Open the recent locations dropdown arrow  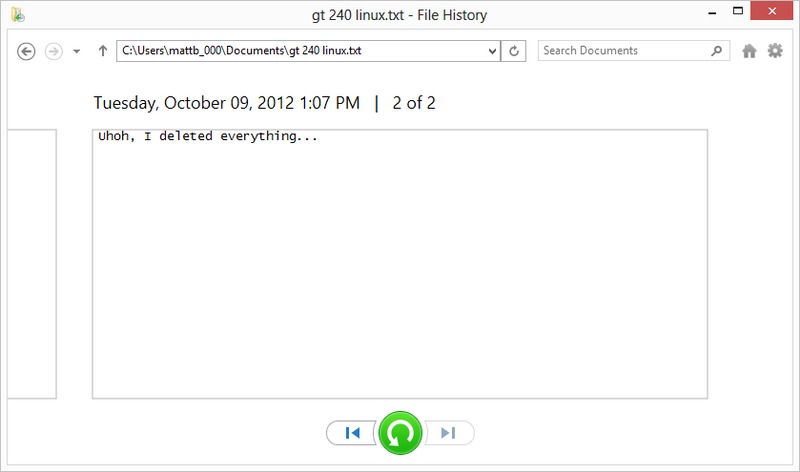tap(77, 51)
